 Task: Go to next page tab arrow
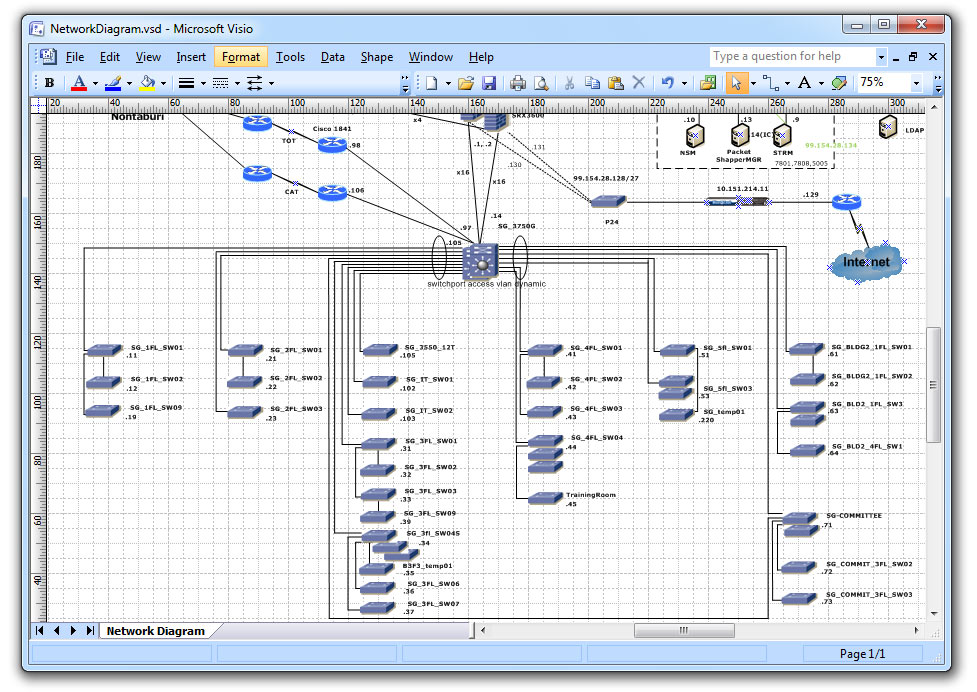tap(74, 630)
